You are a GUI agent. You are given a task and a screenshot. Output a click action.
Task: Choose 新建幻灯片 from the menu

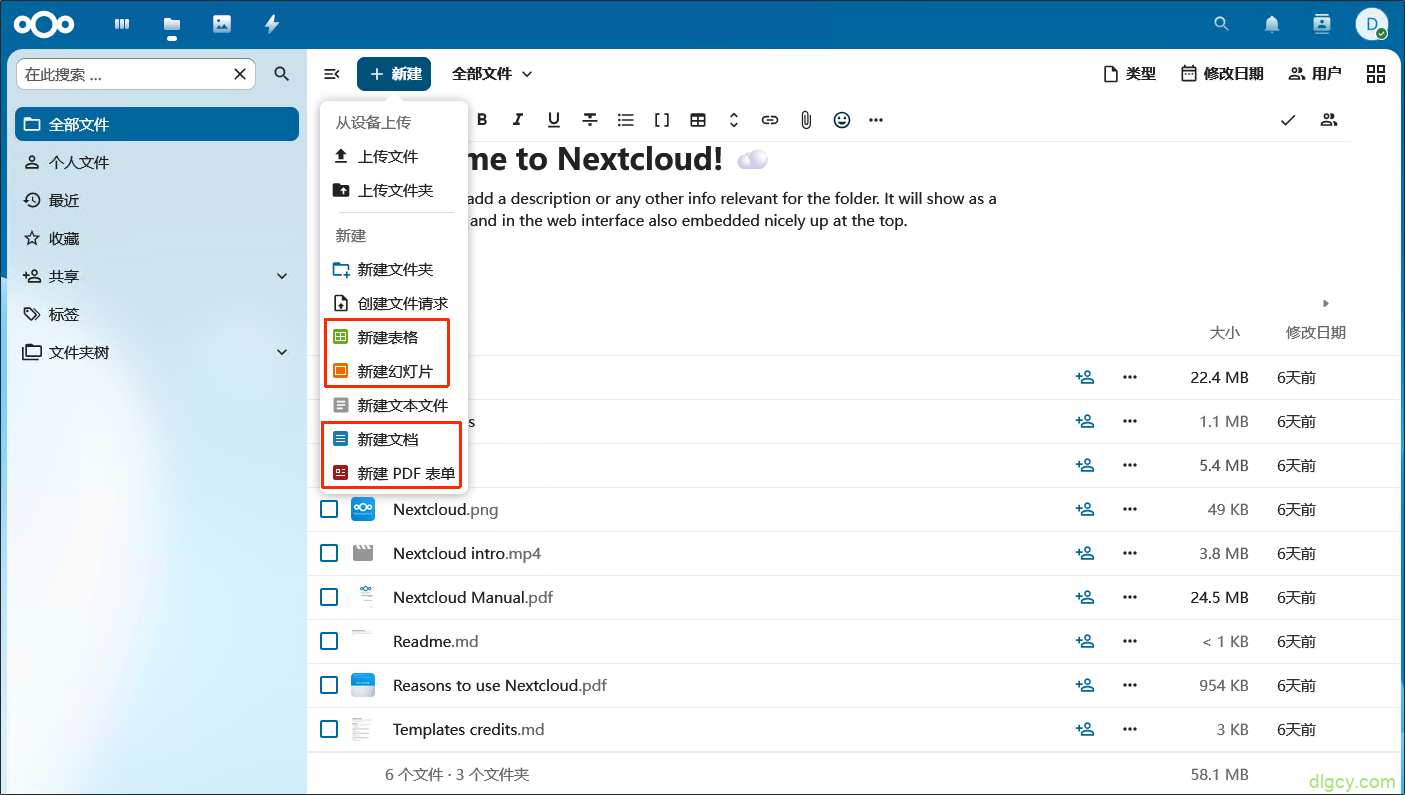click(x=394, y=371)
